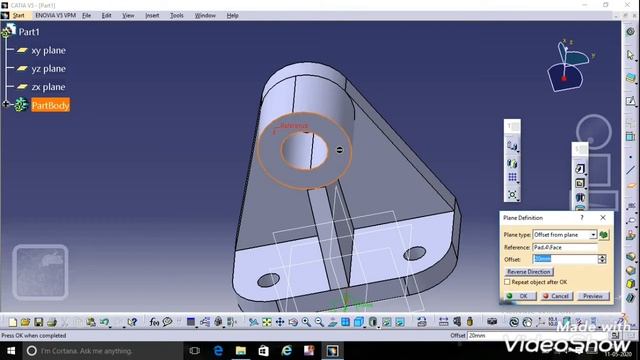
Task: Select PartBody in specification tree
Action: pos(51,105)
